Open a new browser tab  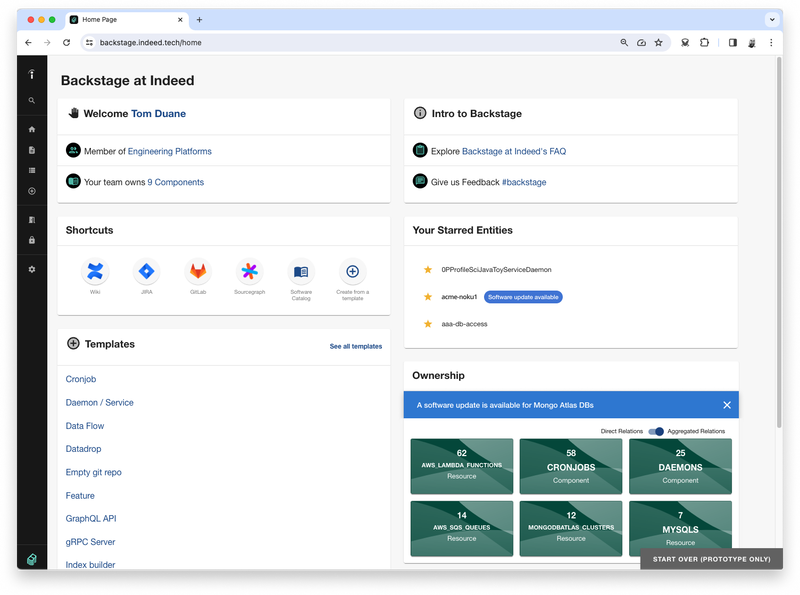199,19
